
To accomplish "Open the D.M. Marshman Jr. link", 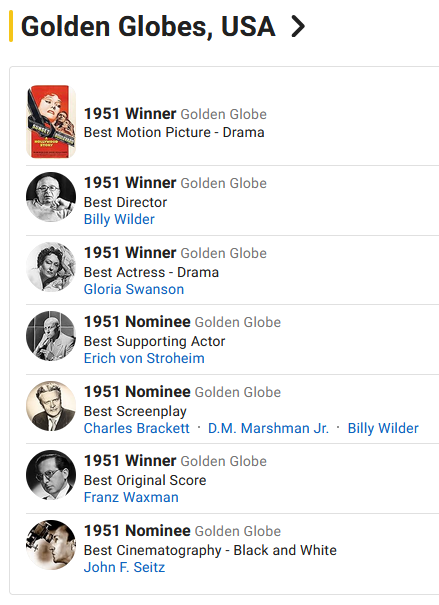I will [268, 428].
